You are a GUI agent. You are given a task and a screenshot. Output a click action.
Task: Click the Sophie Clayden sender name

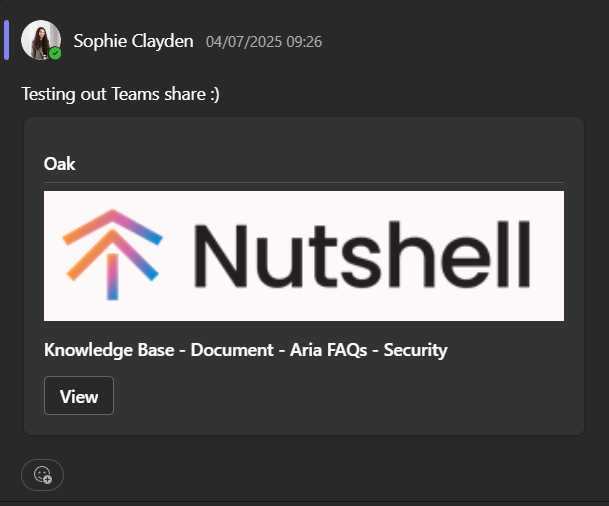134,41
